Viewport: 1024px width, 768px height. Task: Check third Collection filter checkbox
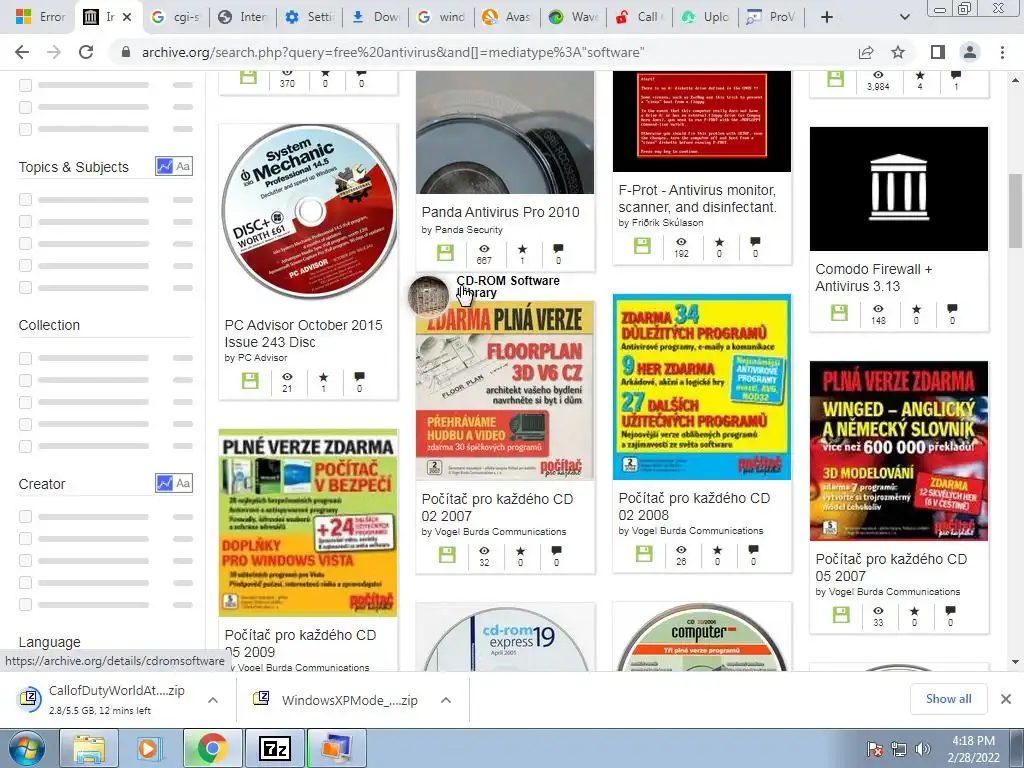tap(25, 402)
